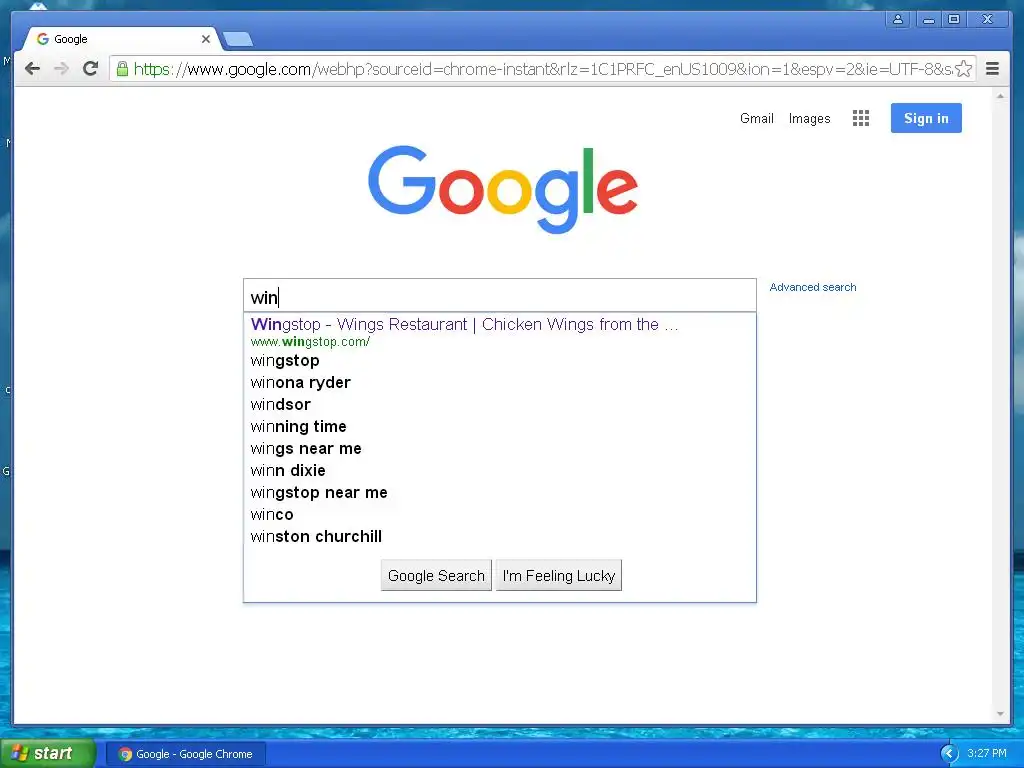Select the 'wingstop near me' suggestion
Image resolution: width=1024 pixels, height=768 pixels.
coord(500,492)
